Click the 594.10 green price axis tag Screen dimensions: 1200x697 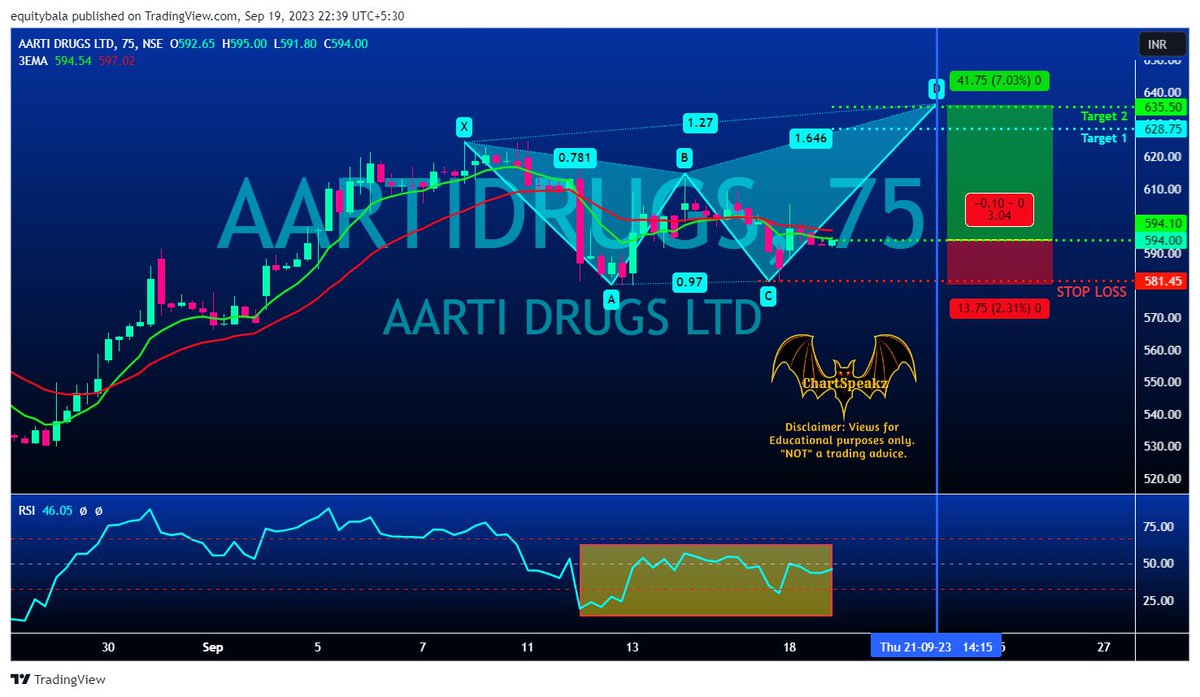[1160, 224]
